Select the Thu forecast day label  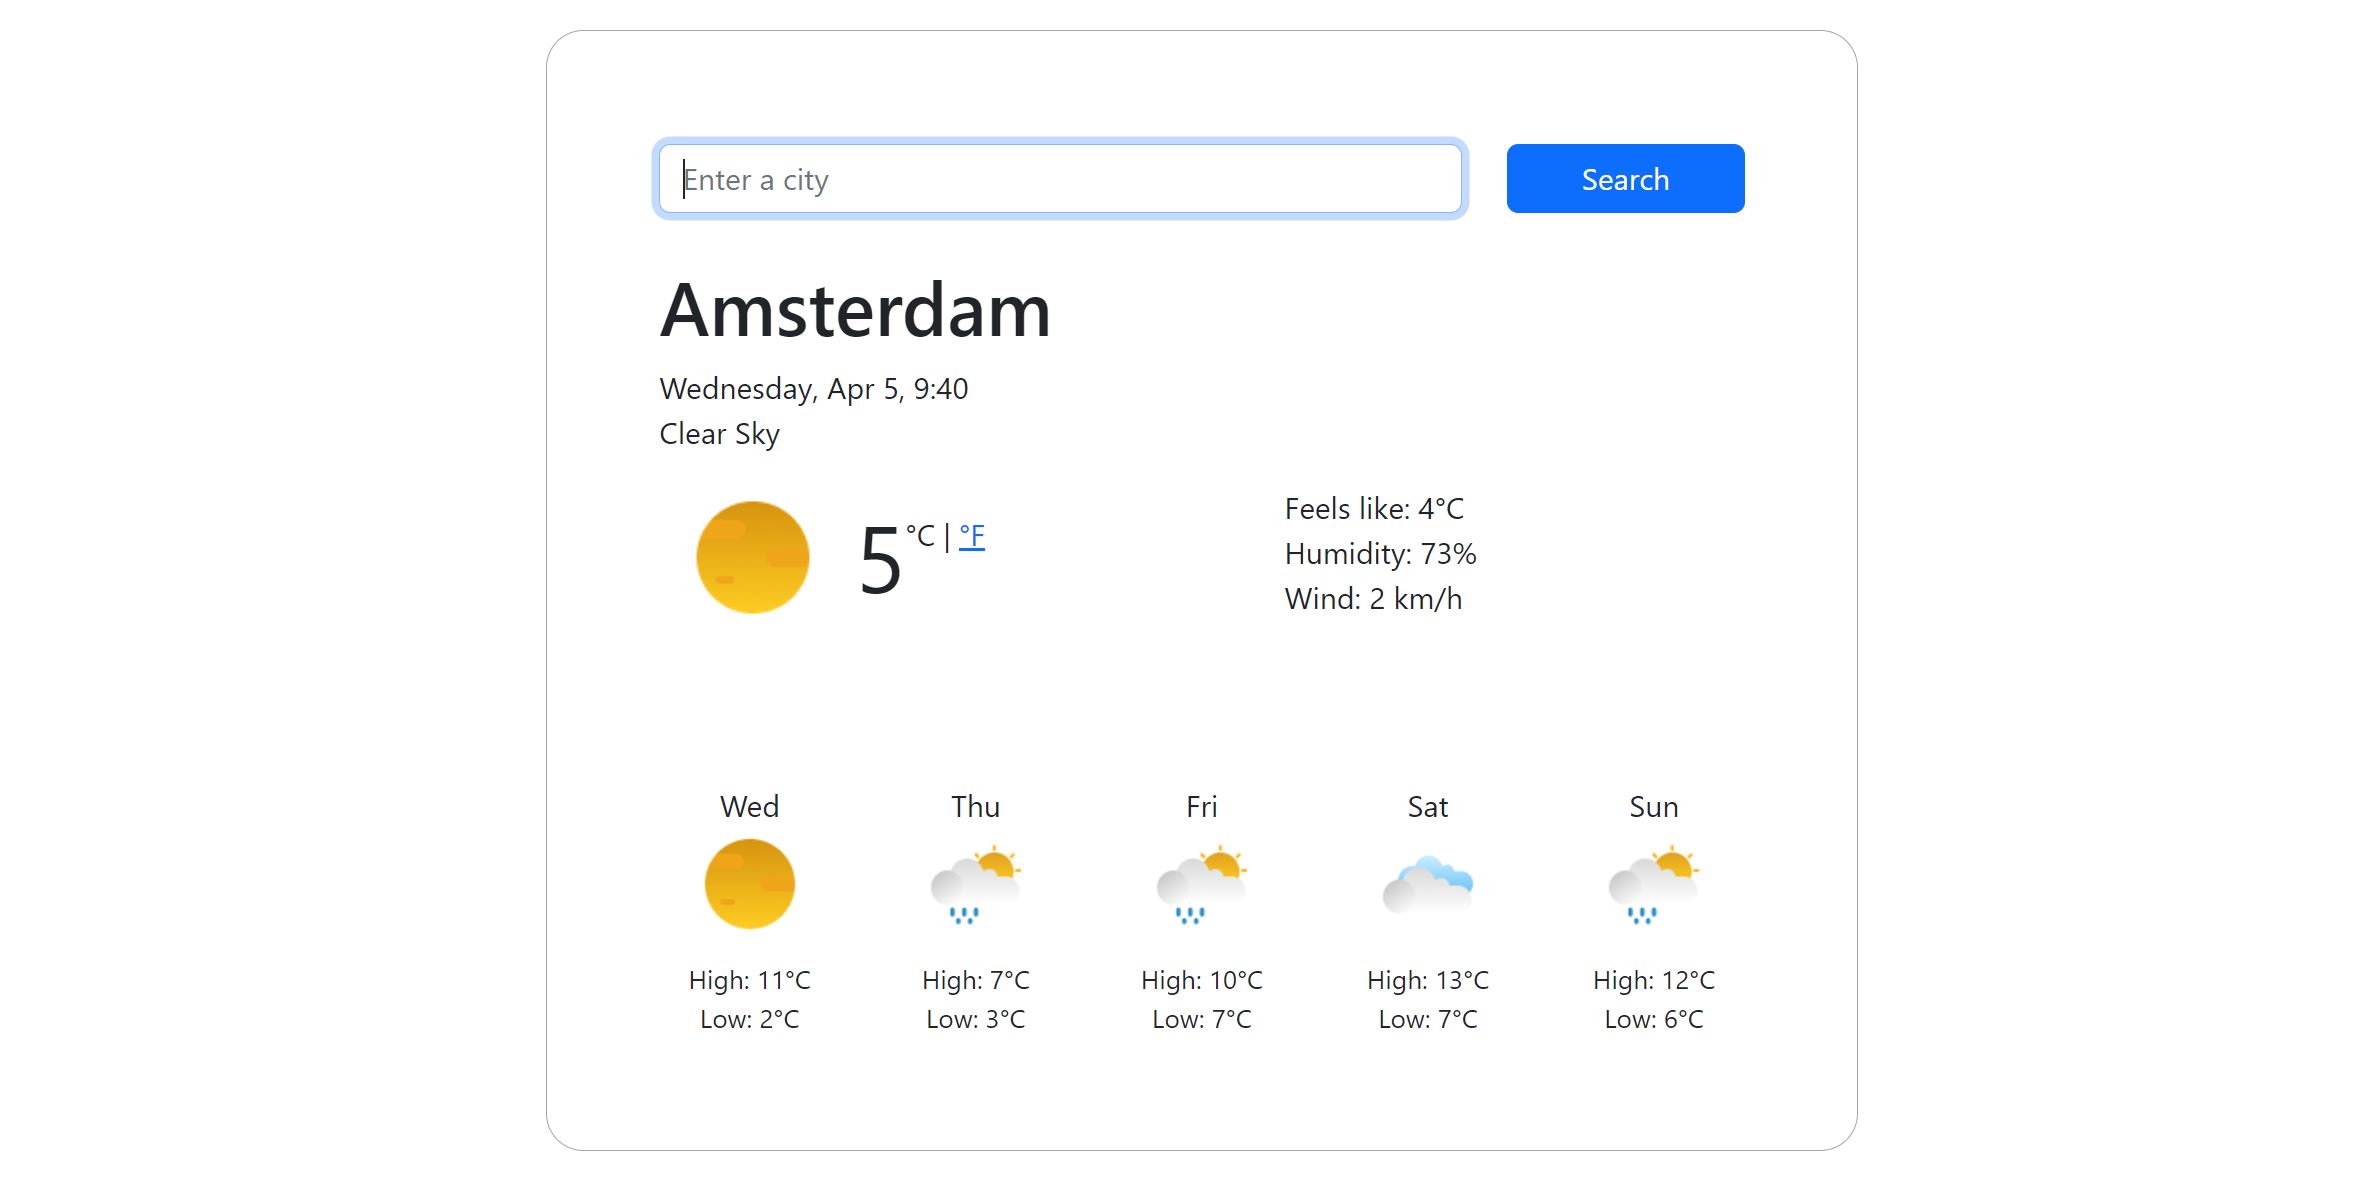(974, 806)
